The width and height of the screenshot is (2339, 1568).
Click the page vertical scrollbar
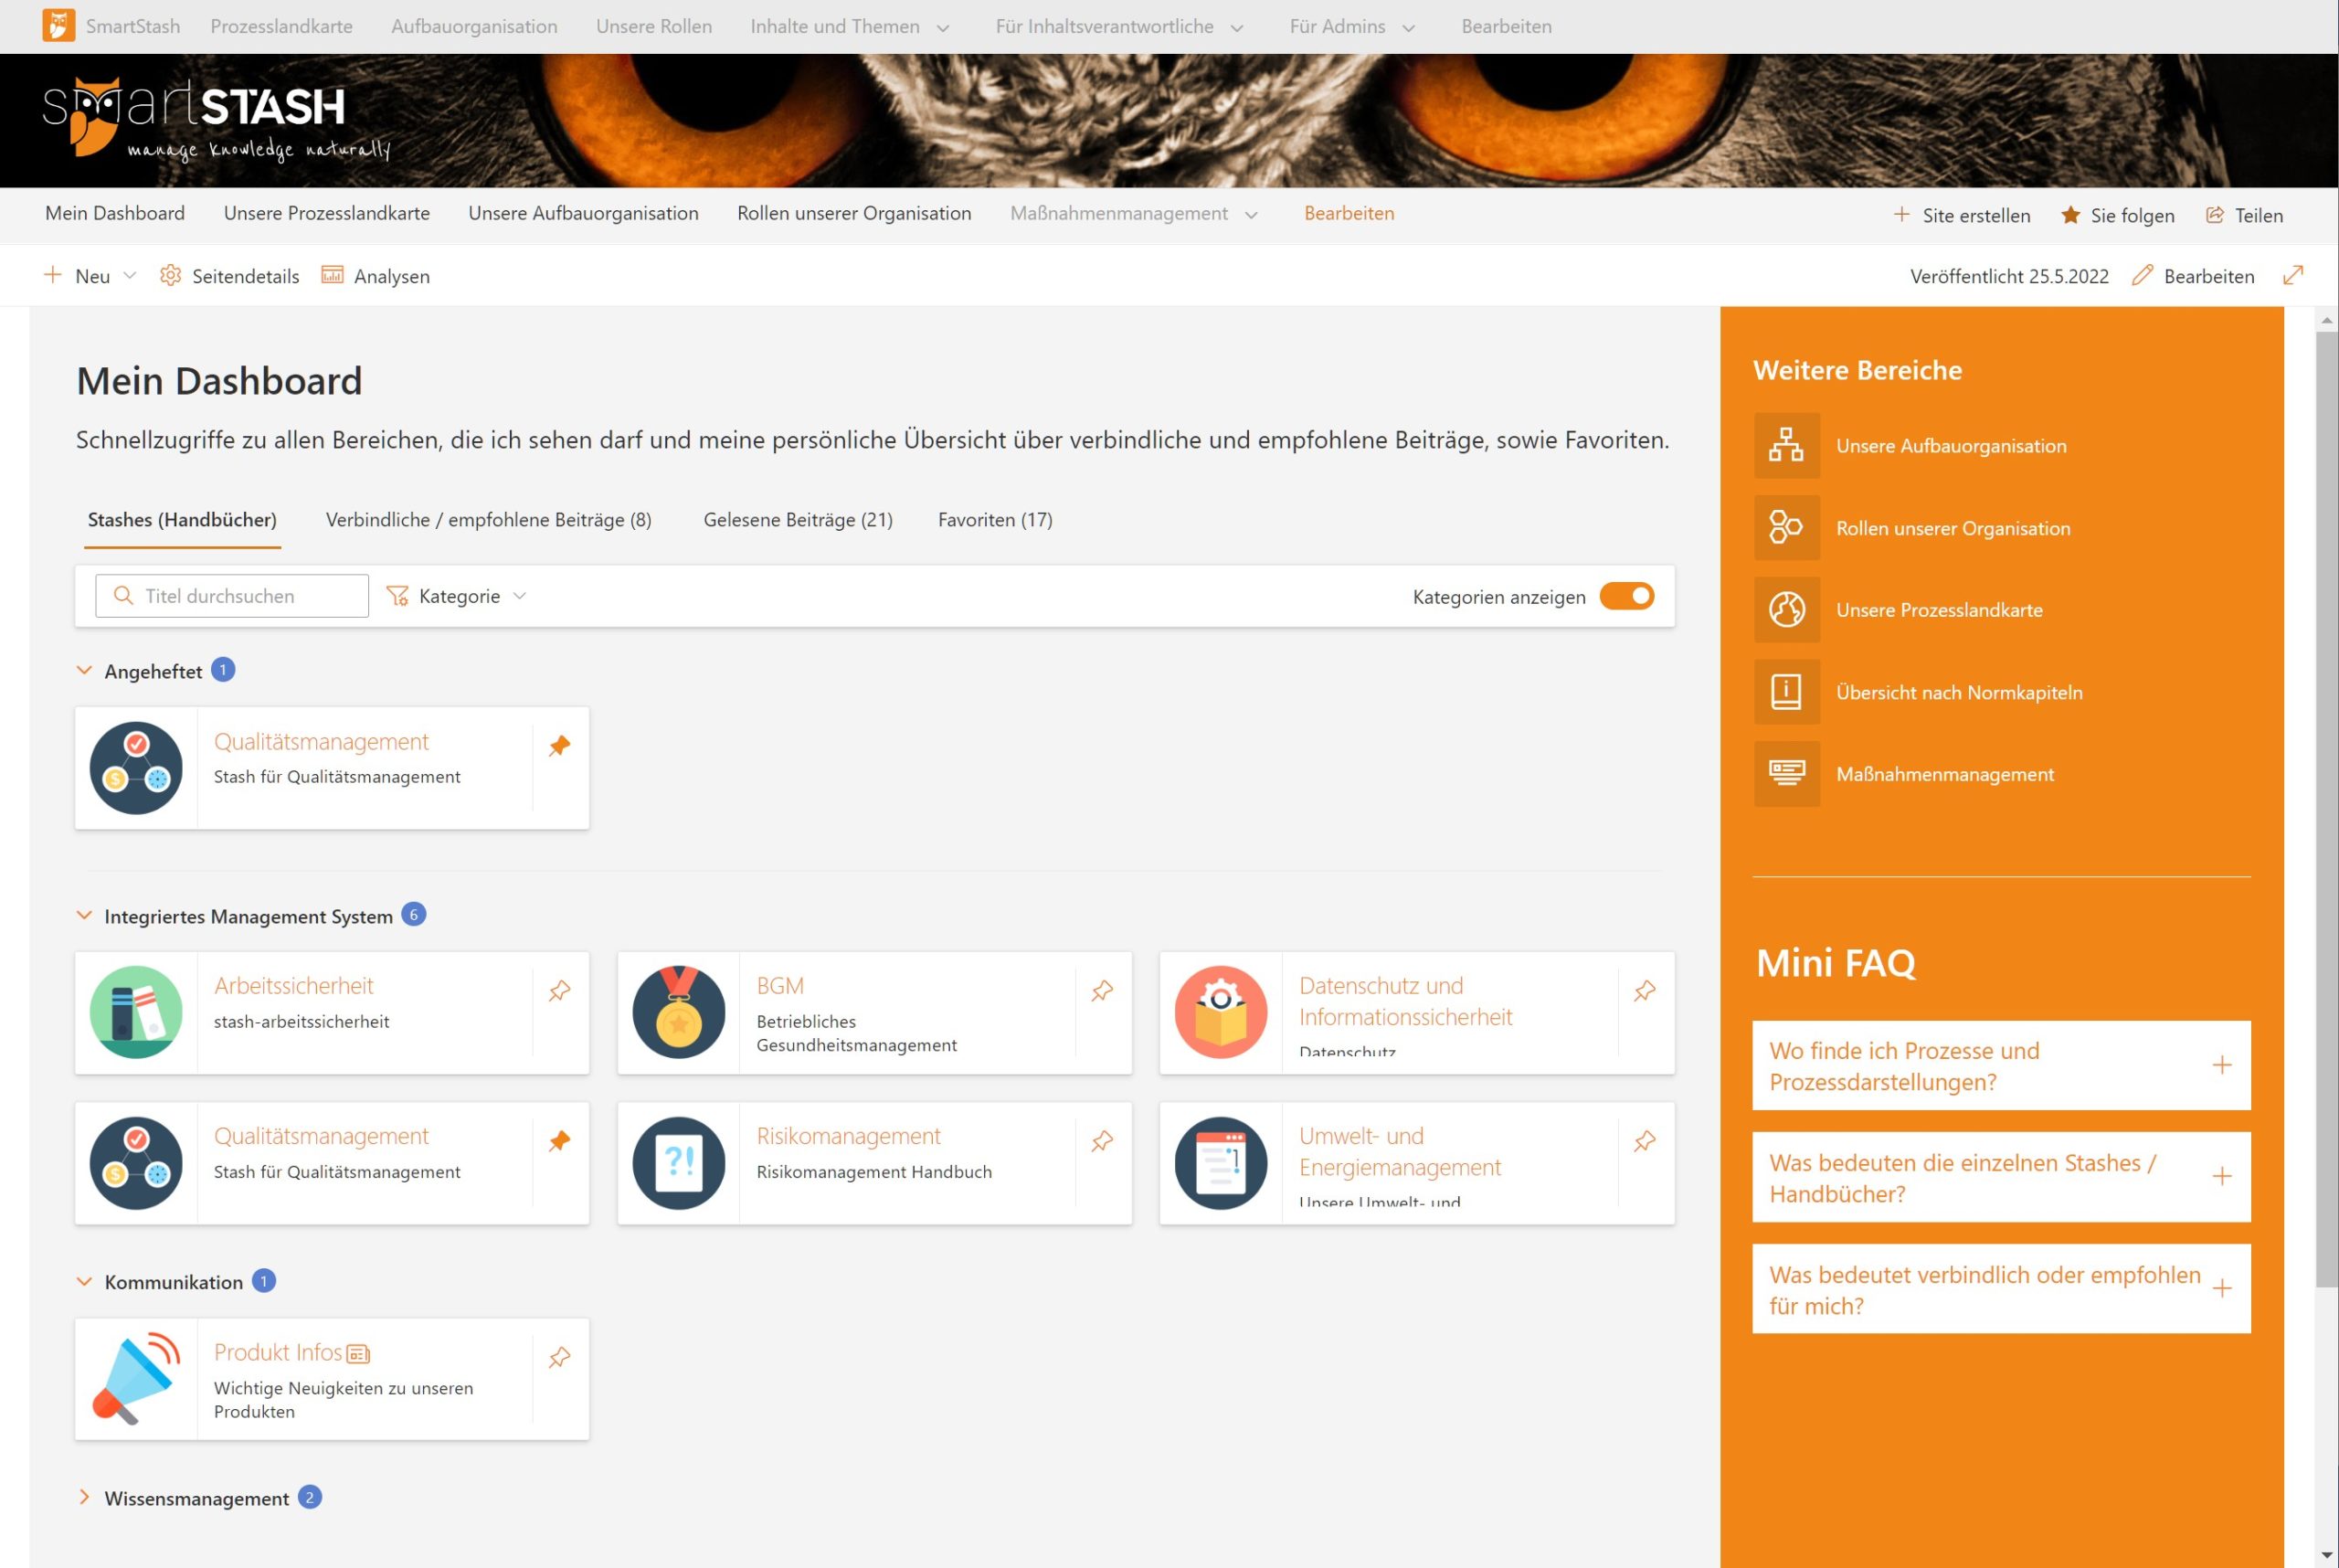[2326, 808]
